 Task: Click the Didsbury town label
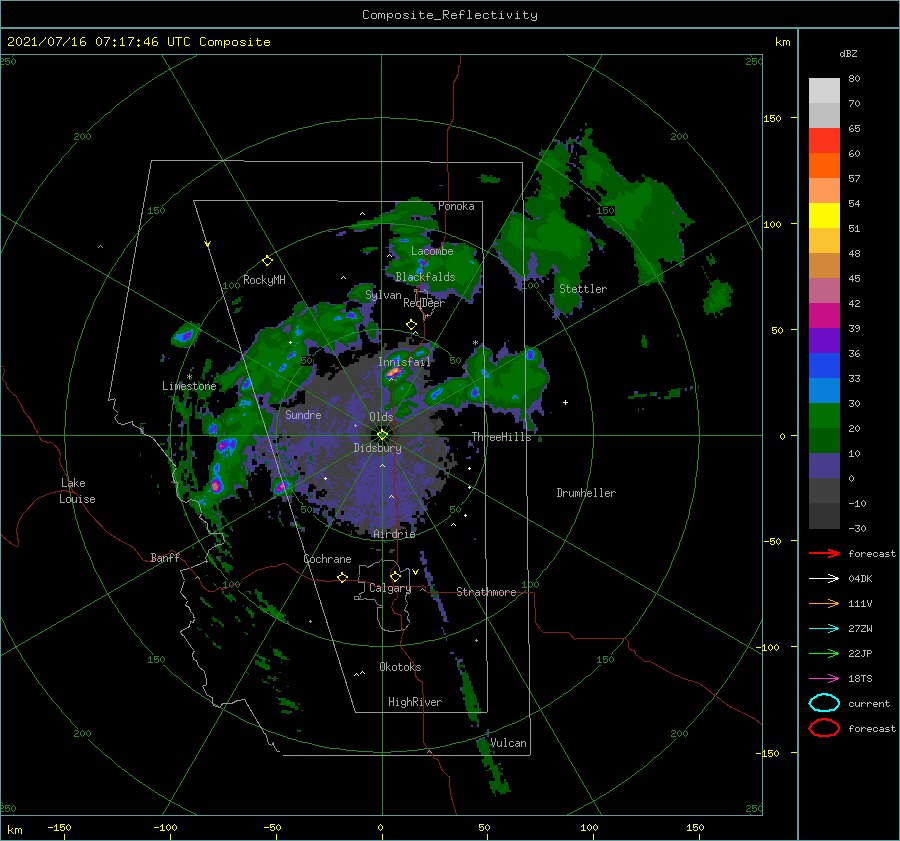point(377,448)
